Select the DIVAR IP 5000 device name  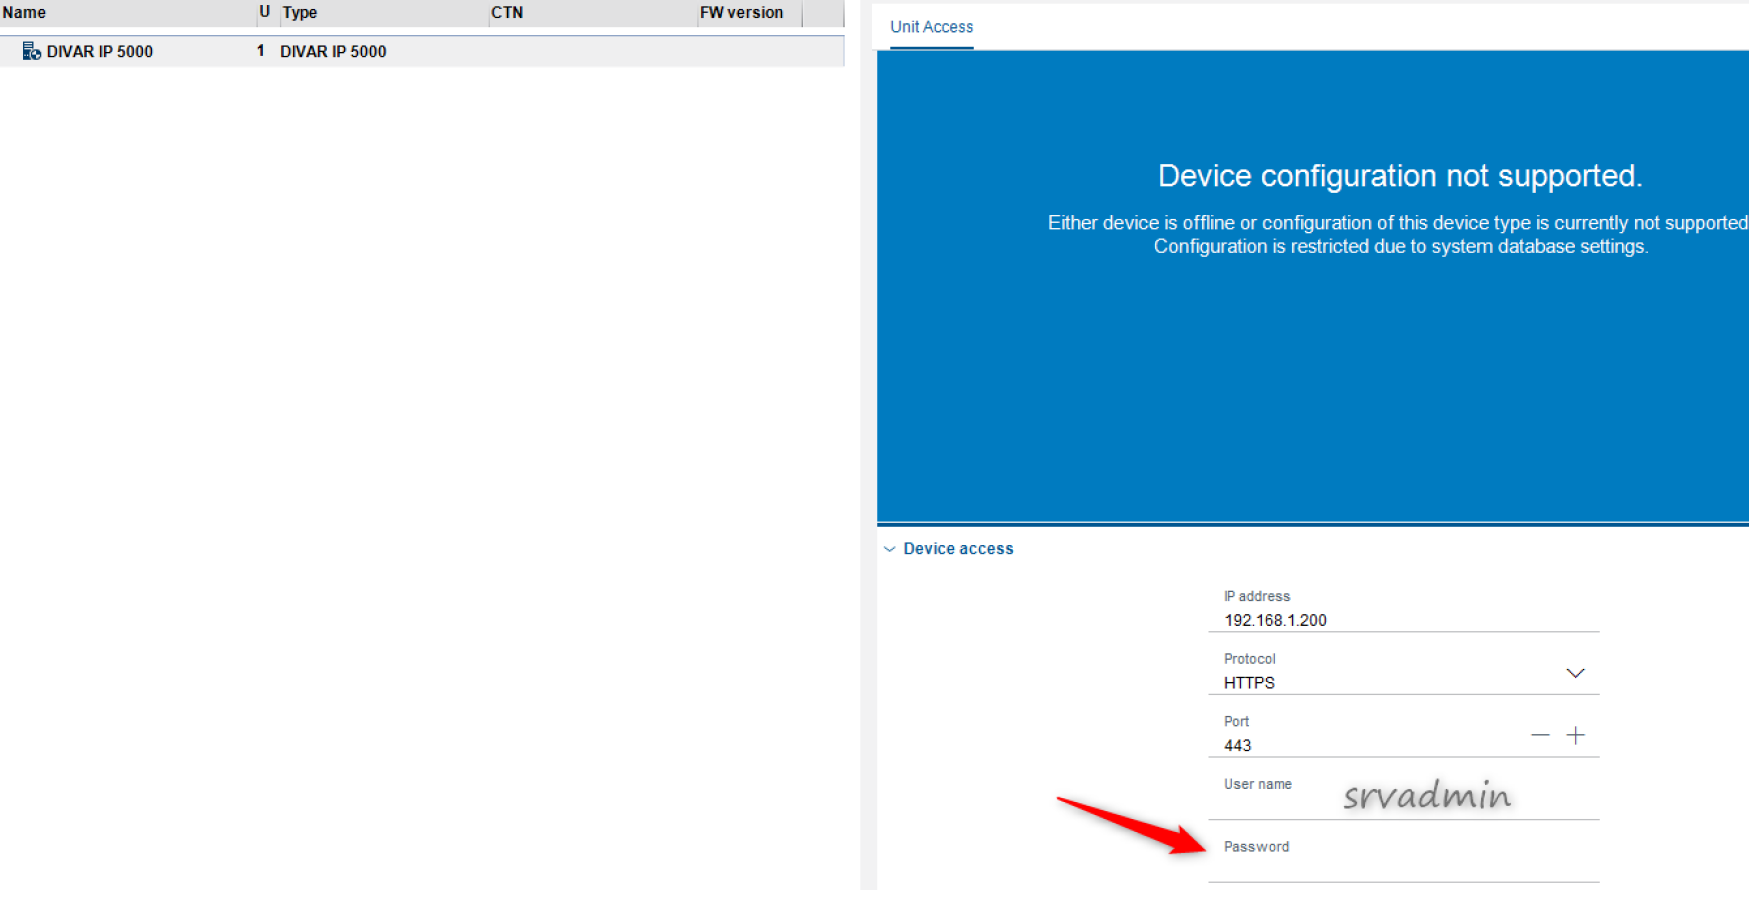(99, 51)
